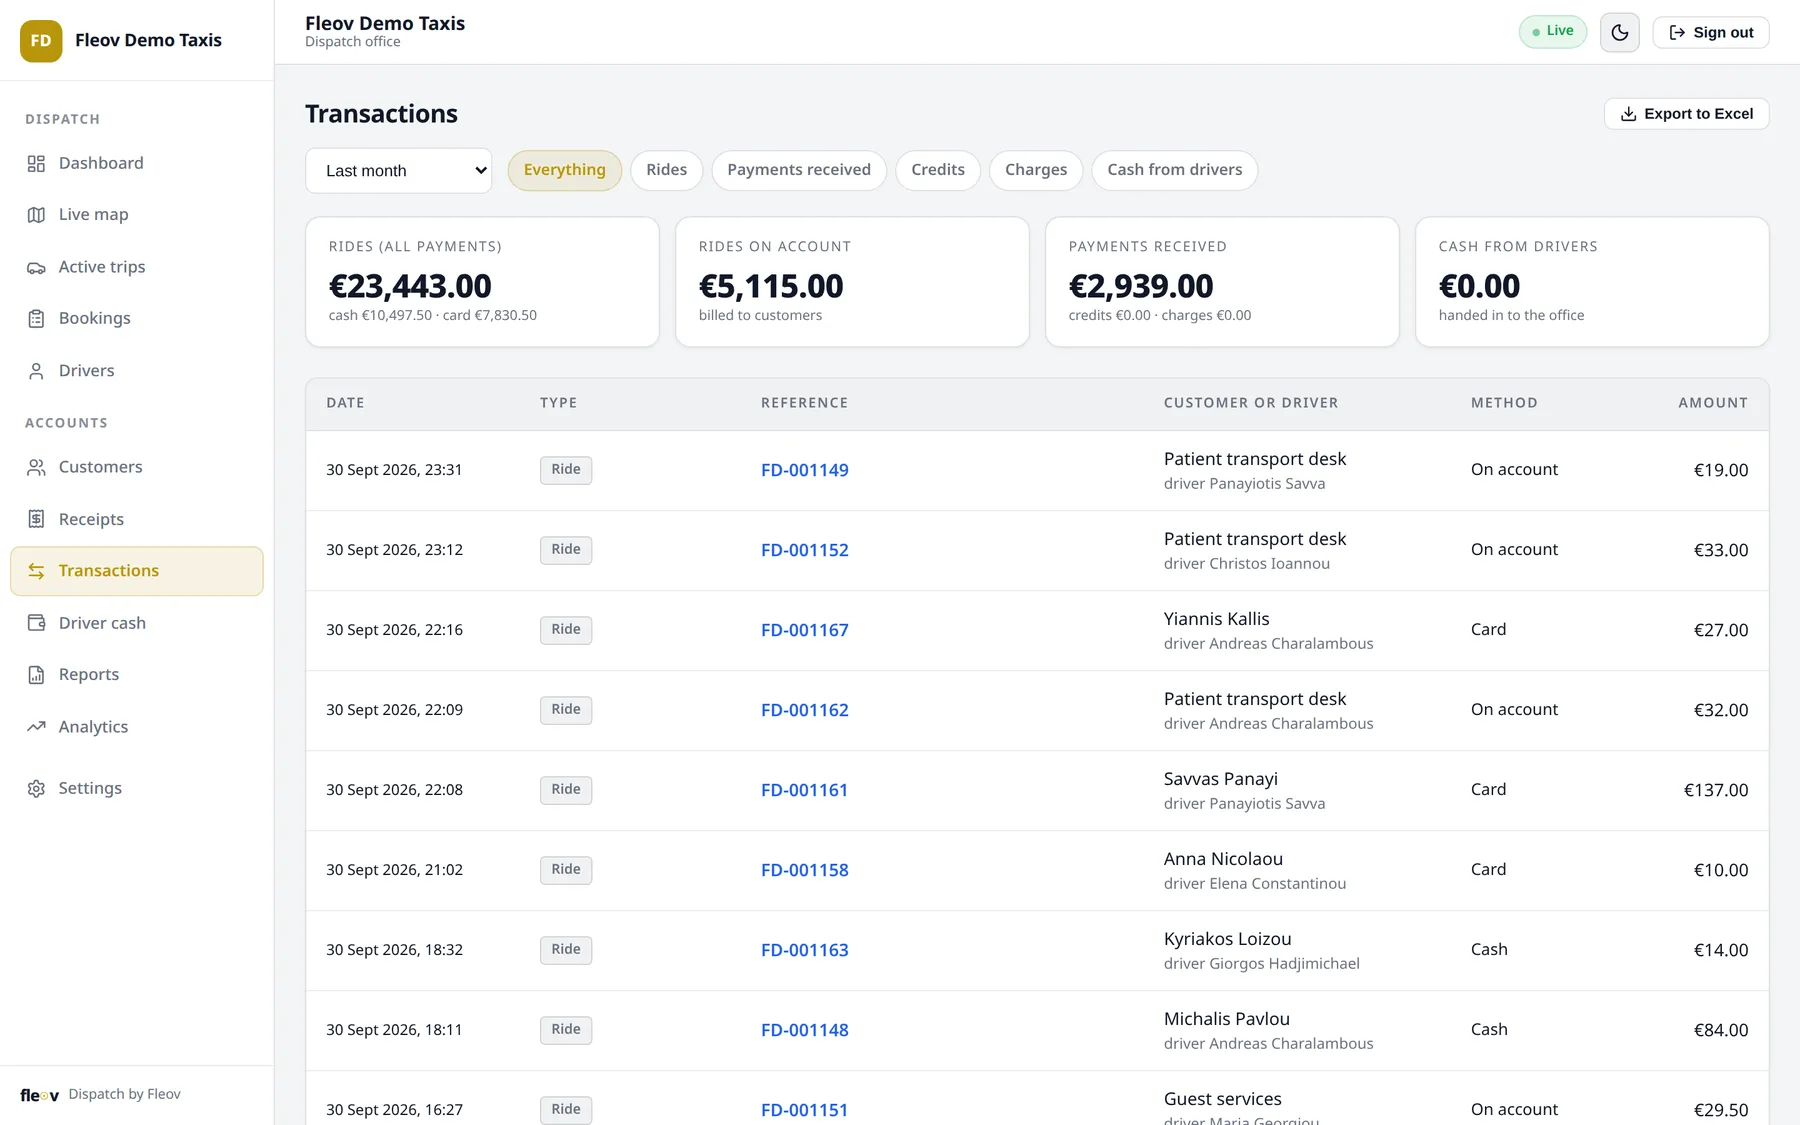Image resolution: width=1800 pixels, height=1125 pixels.
Task: Go to Active trips
Action: (x=137, y=267)
